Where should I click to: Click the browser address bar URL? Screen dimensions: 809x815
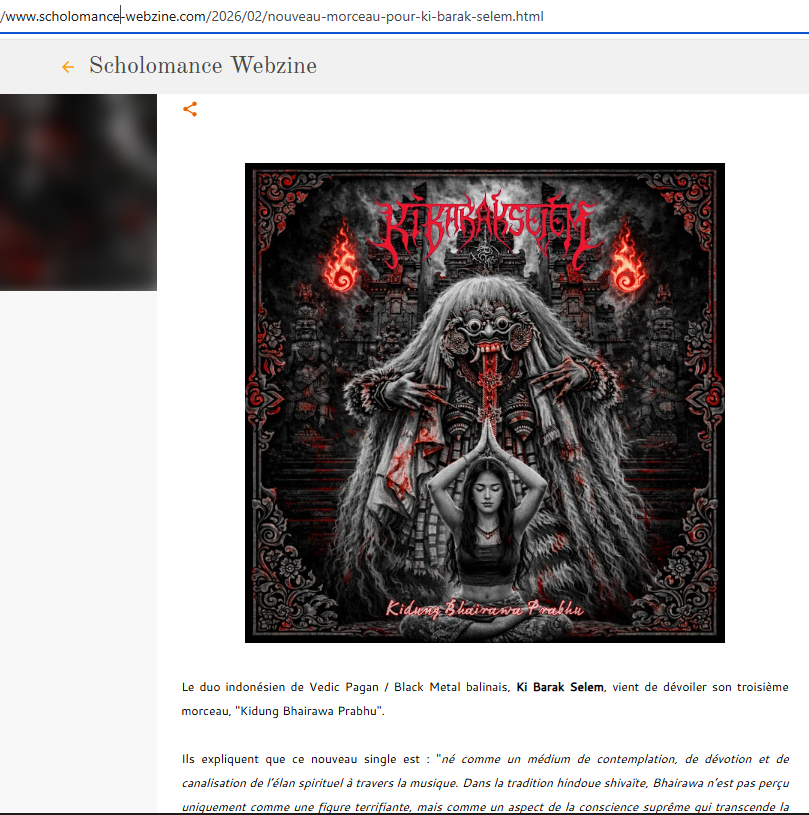272,16
